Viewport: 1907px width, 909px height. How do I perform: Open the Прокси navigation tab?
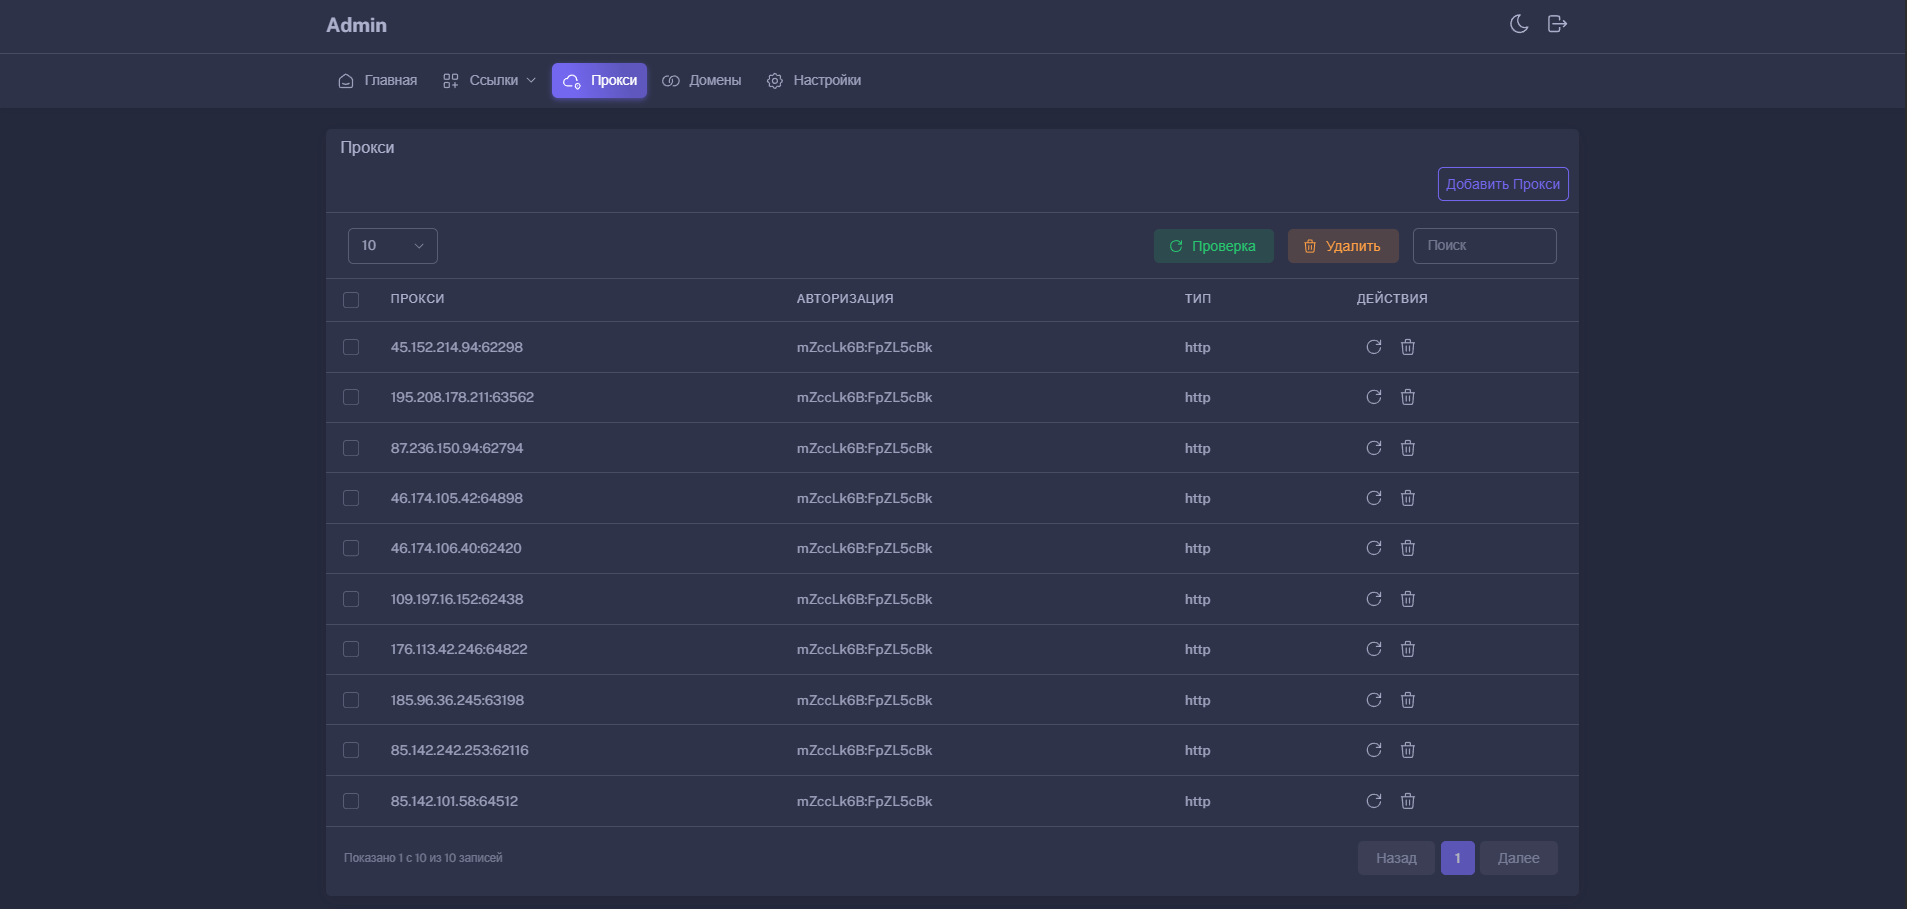(x=600, y=81)
